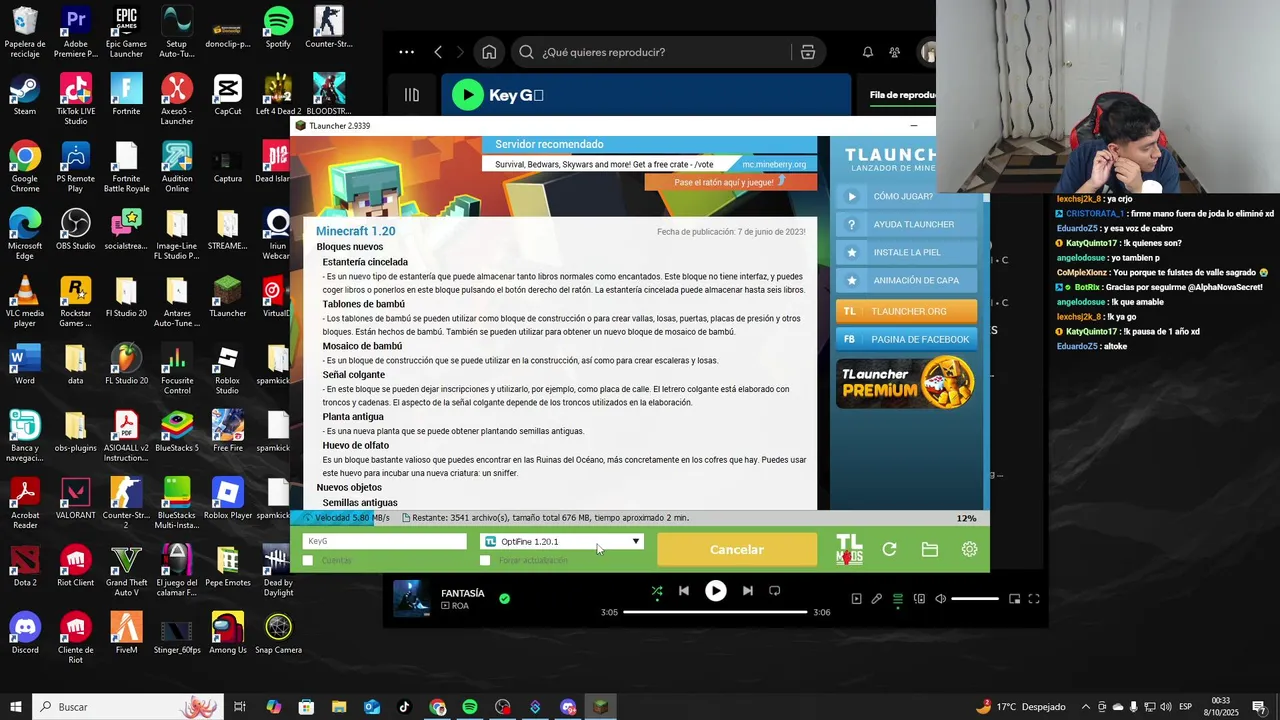This screenshot has height=720, width=1280.
Task: Open TLAUNCHER.ORG link button
Action: 906,311
